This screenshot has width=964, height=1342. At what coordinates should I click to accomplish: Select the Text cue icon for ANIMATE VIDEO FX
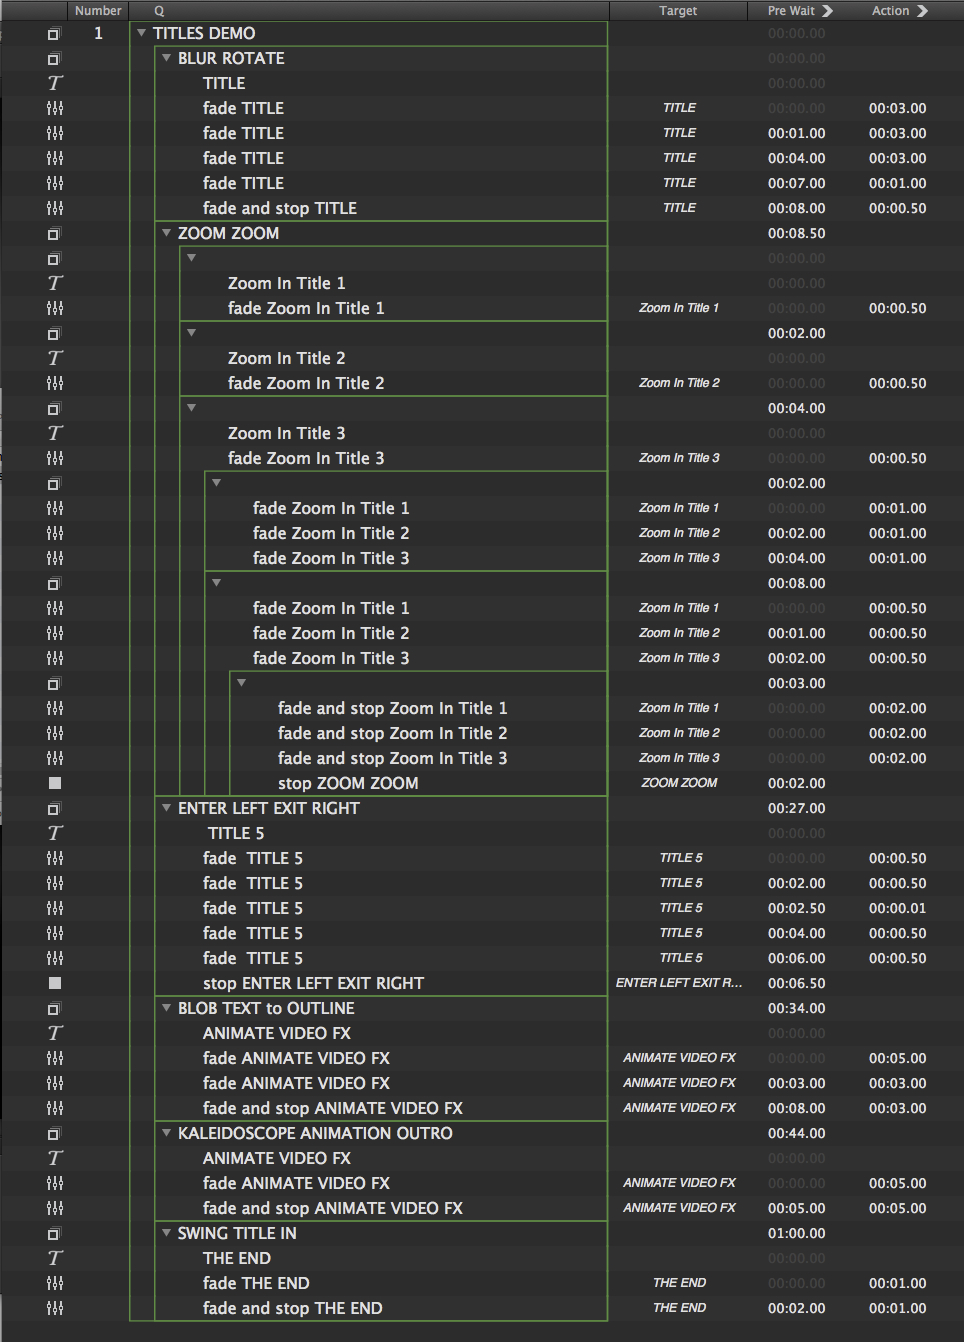[54, 1033]
